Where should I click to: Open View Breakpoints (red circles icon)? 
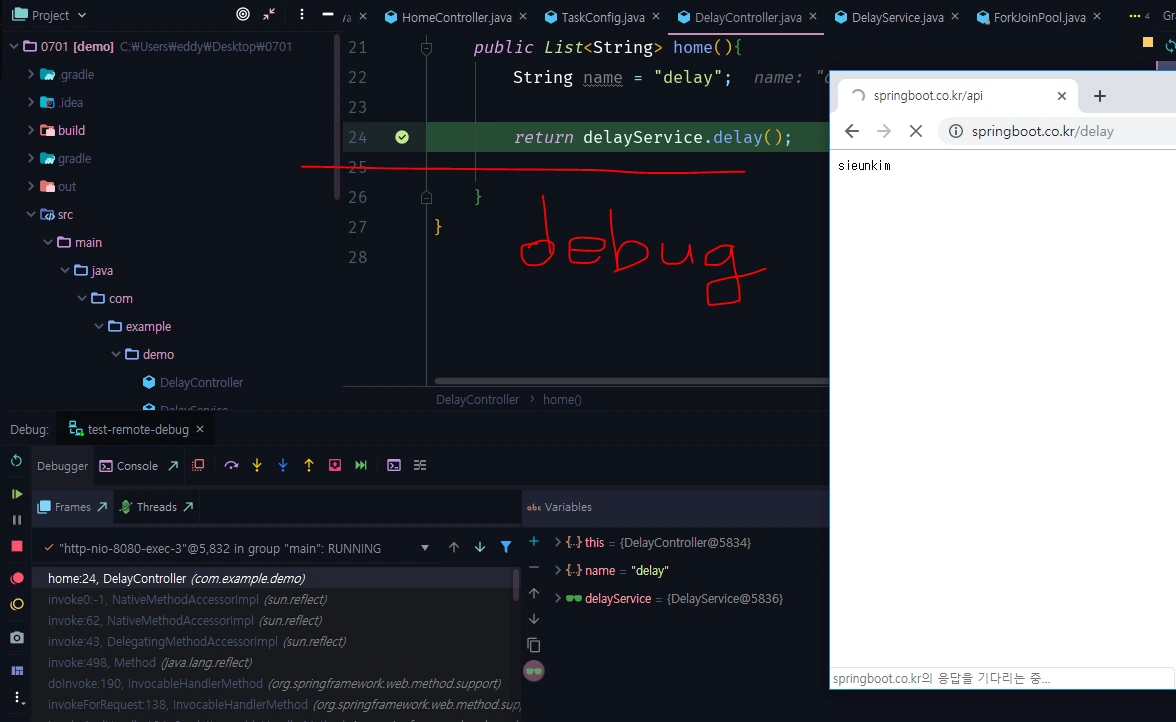point(16,578)
